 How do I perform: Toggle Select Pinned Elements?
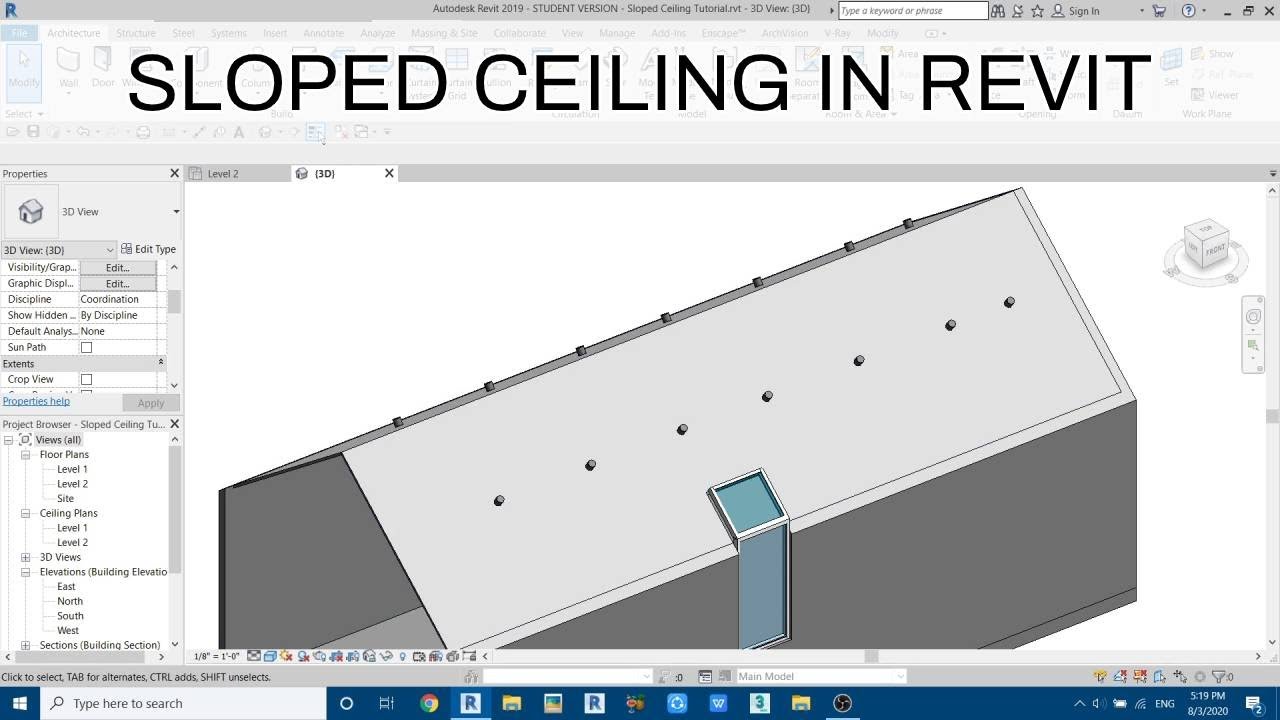[1141, 677]
